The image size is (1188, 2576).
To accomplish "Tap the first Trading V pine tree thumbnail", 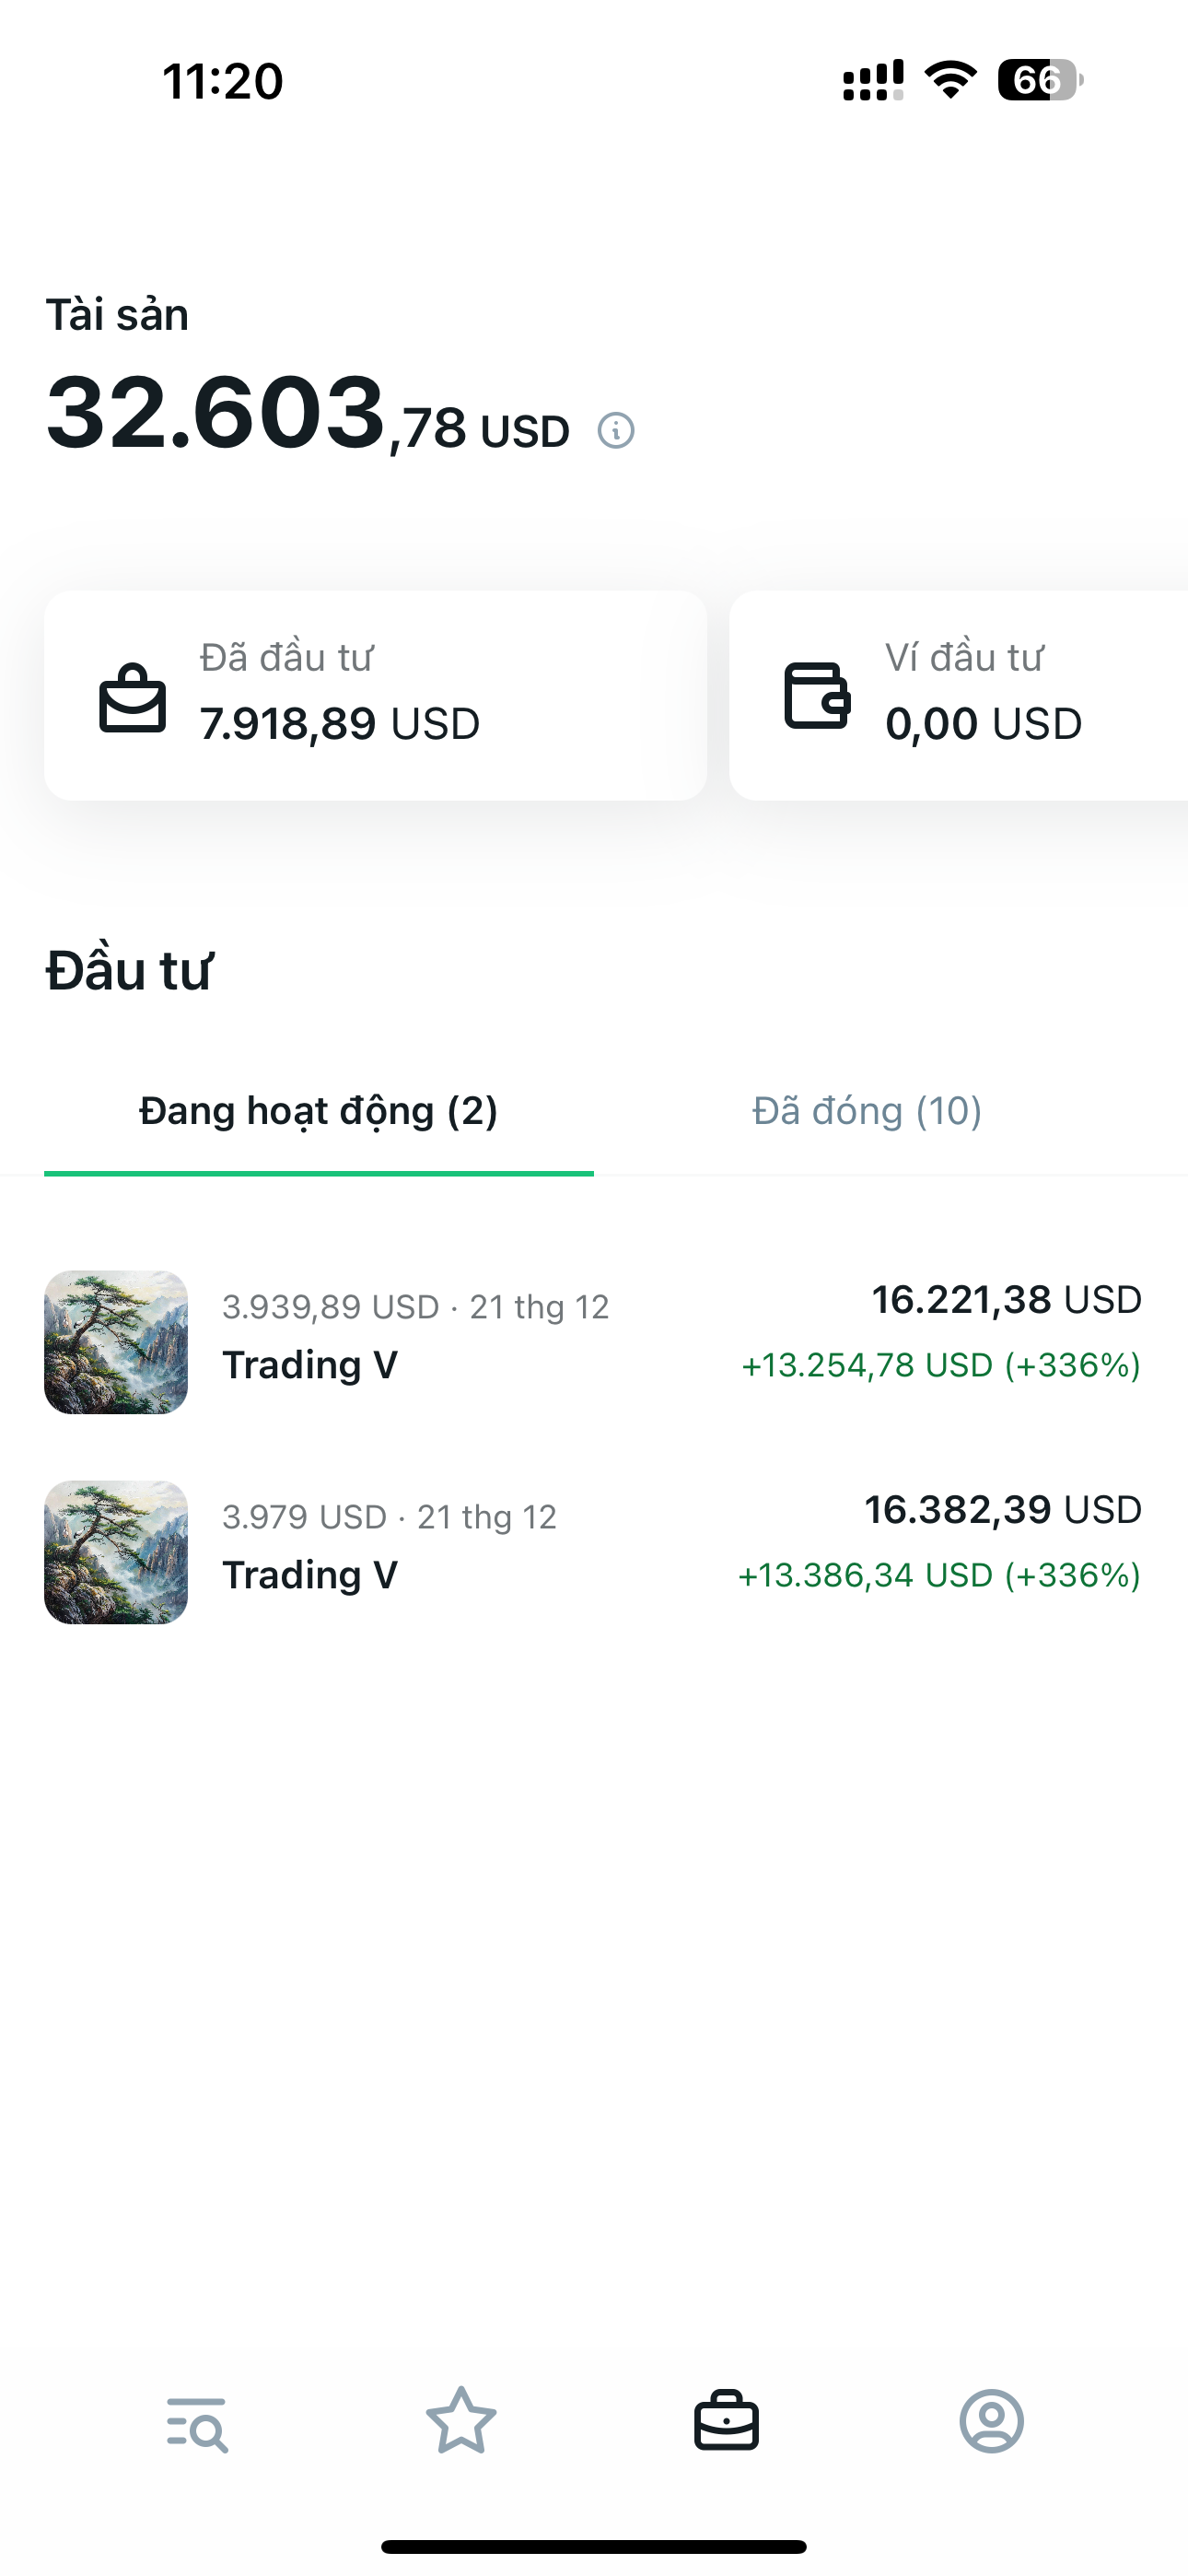I will pos(116,1342).
